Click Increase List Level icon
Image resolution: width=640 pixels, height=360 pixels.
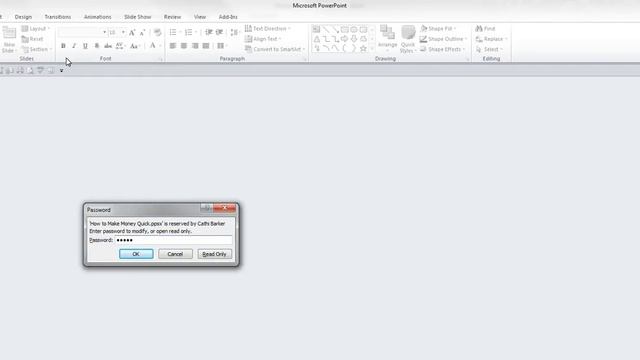pos(220,32)
